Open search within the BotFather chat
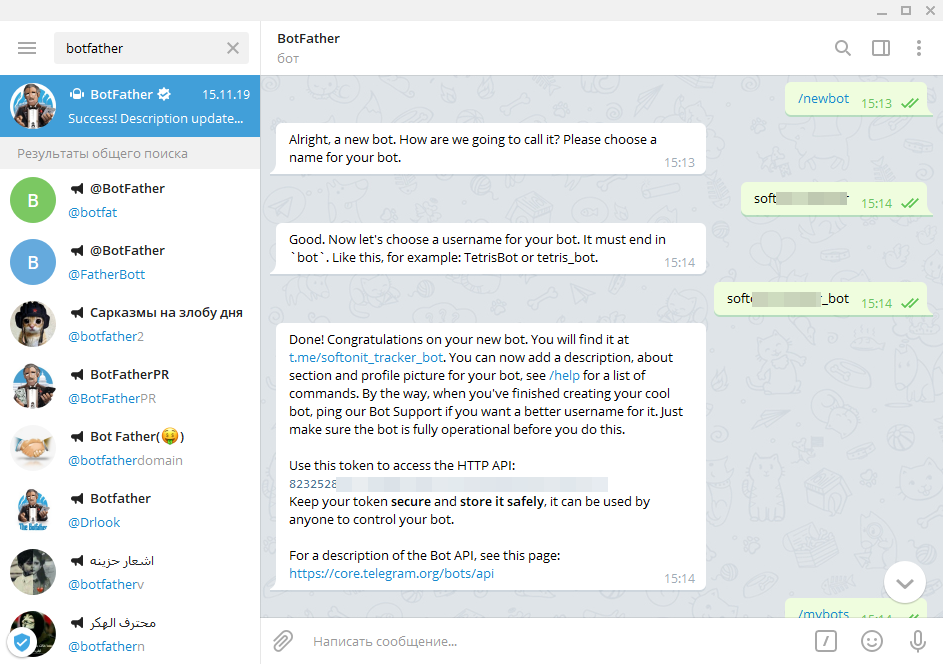The width and height of the screenshot is (943, 664). tap(843, 47)
